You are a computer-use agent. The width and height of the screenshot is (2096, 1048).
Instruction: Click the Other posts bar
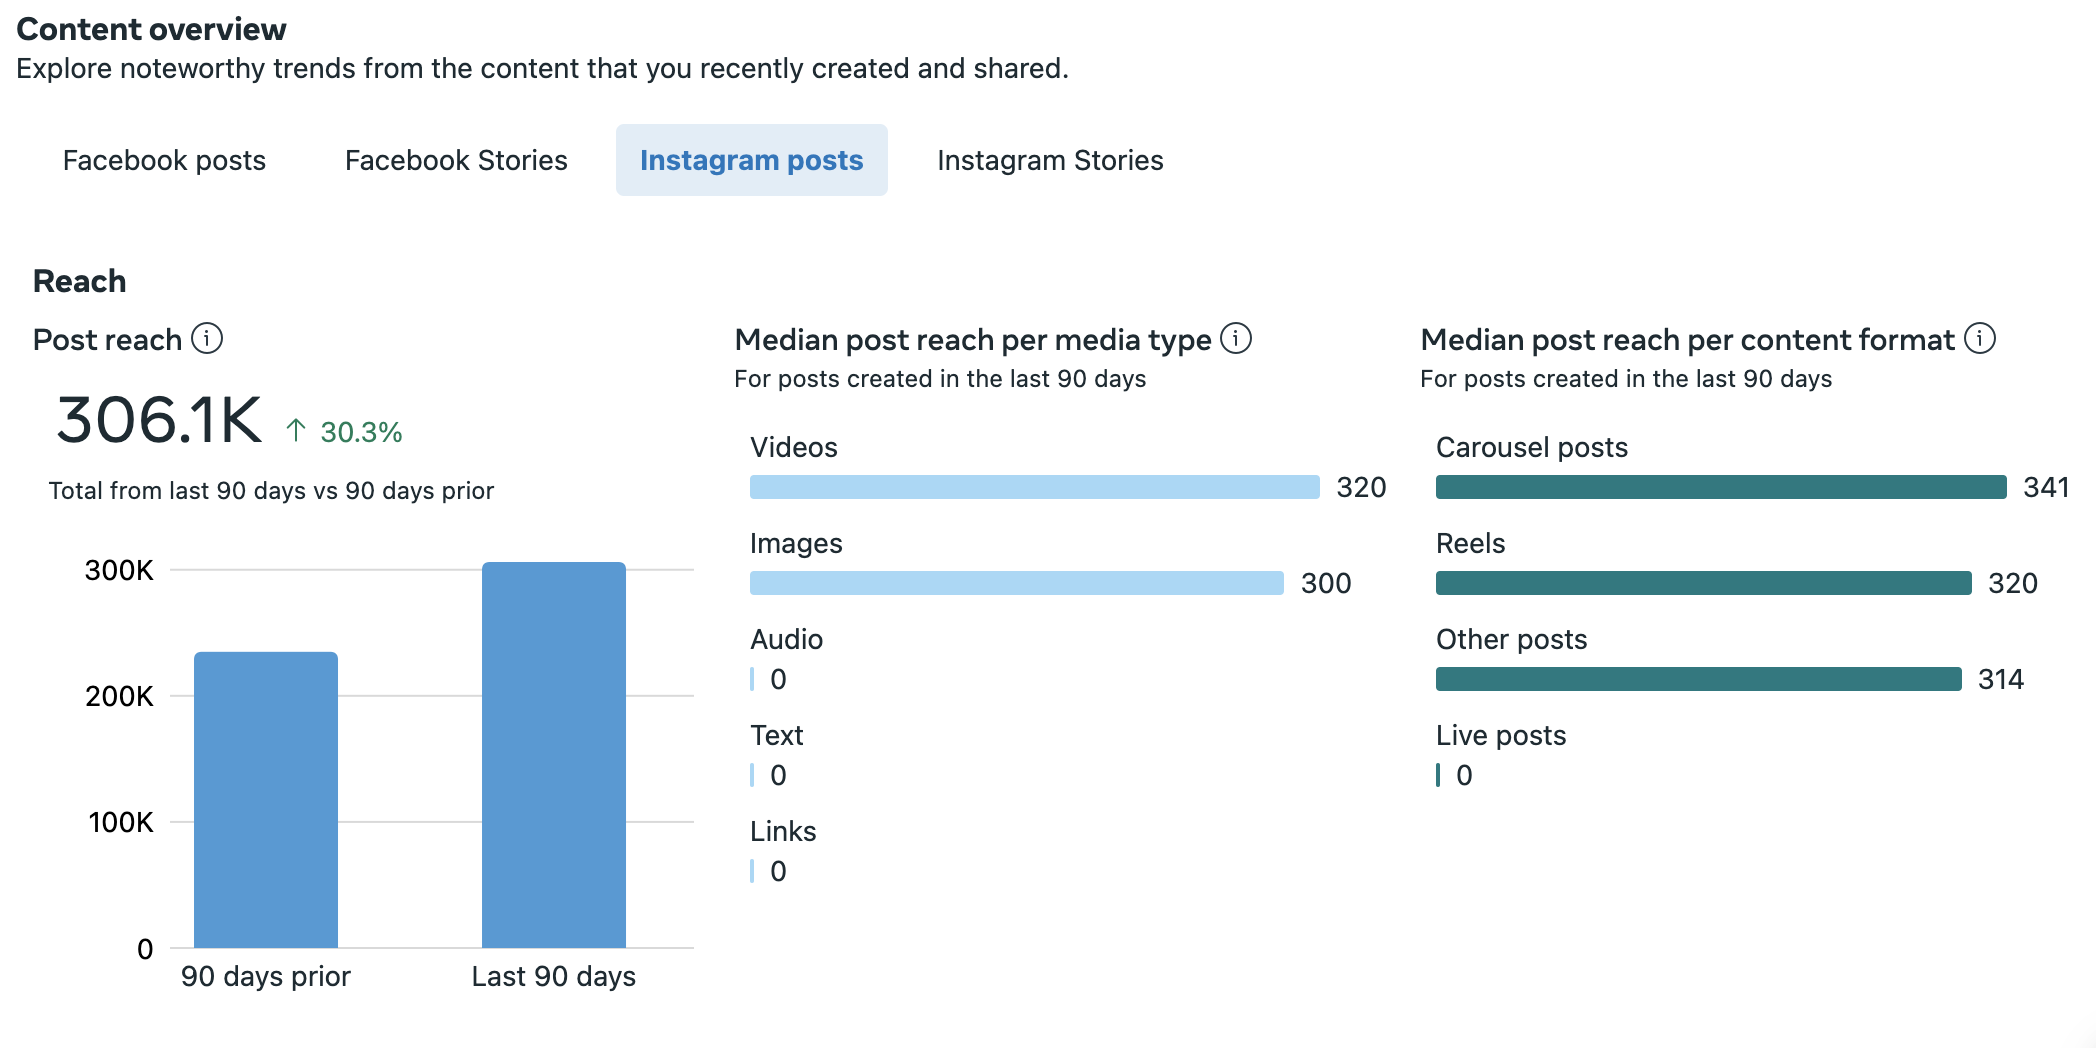pos(1698,679)
